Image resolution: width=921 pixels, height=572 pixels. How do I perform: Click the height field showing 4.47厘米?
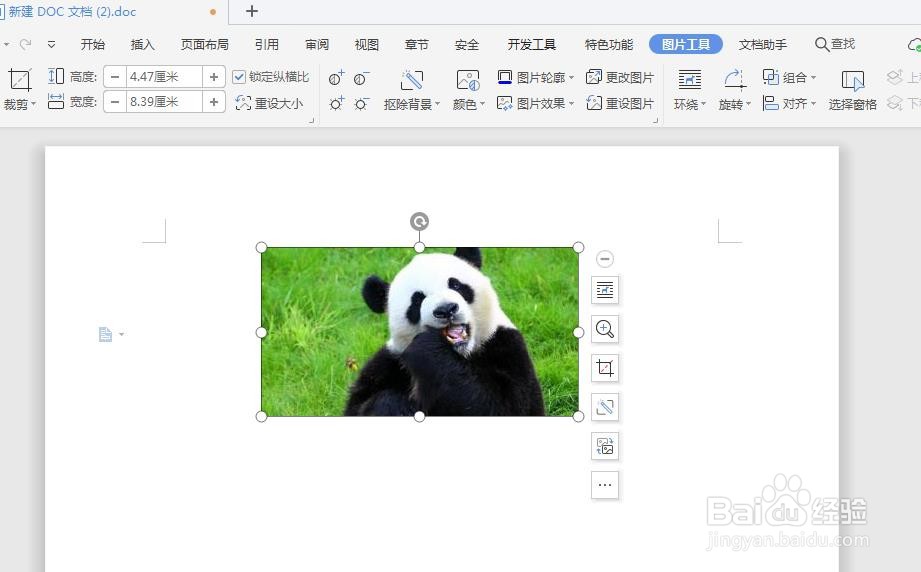[164, 77]
